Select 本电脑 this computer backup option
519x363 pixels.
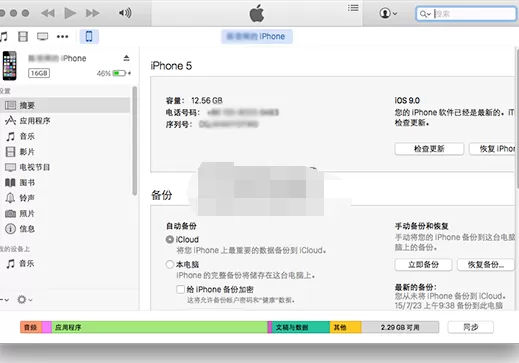(170, 265)
